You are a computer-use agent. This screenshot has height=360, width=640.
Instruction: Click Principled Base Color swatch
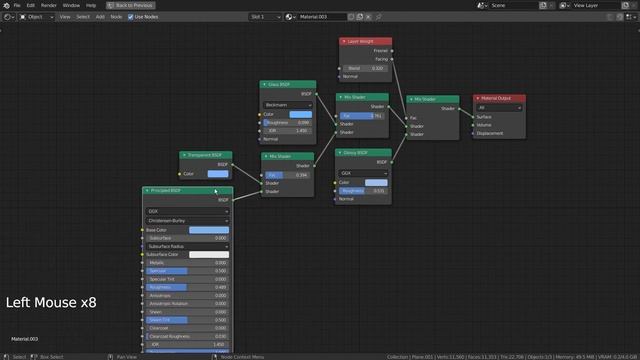pyautogui.click(x=209, y=230)
